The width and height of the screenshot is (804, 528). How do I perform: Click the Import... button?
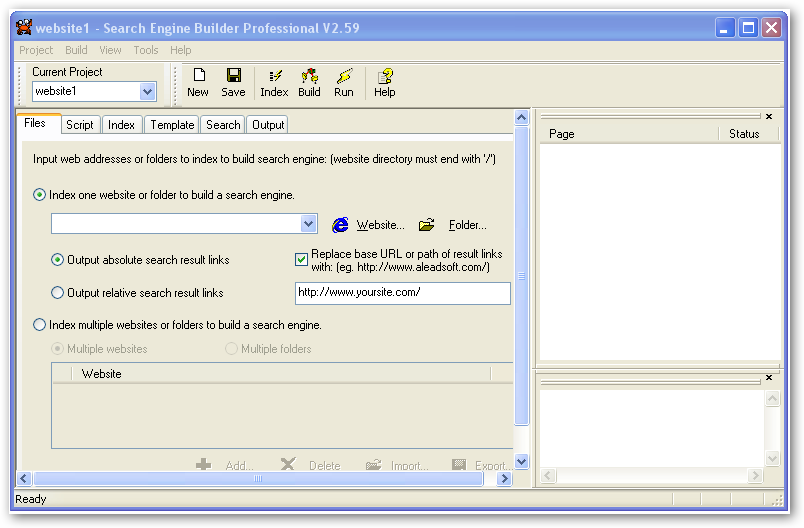[x=409, y=465]
